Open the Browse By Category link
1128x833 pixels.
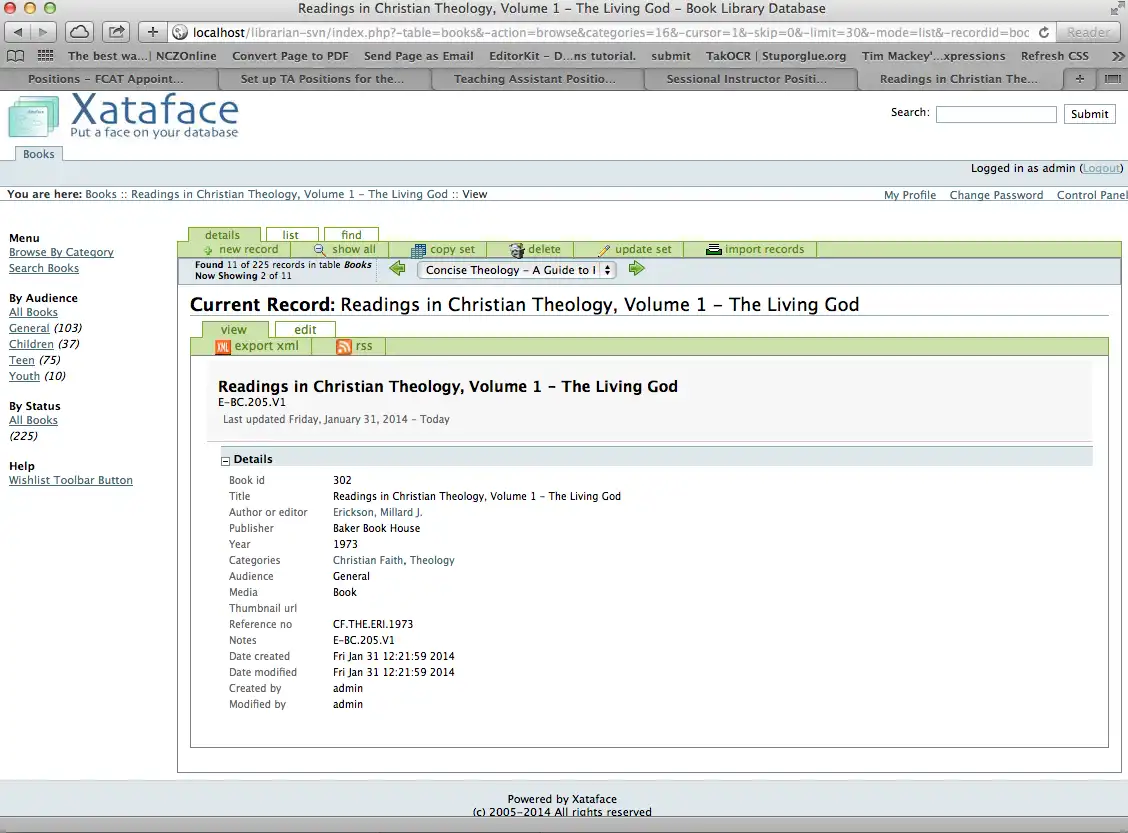(x=61, y=252)
